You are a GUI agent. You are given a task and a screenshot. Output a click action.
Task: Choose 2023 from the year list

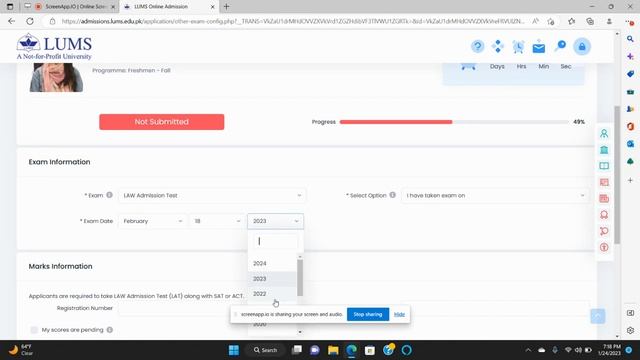pyautogui.click(x=272, y=279)
